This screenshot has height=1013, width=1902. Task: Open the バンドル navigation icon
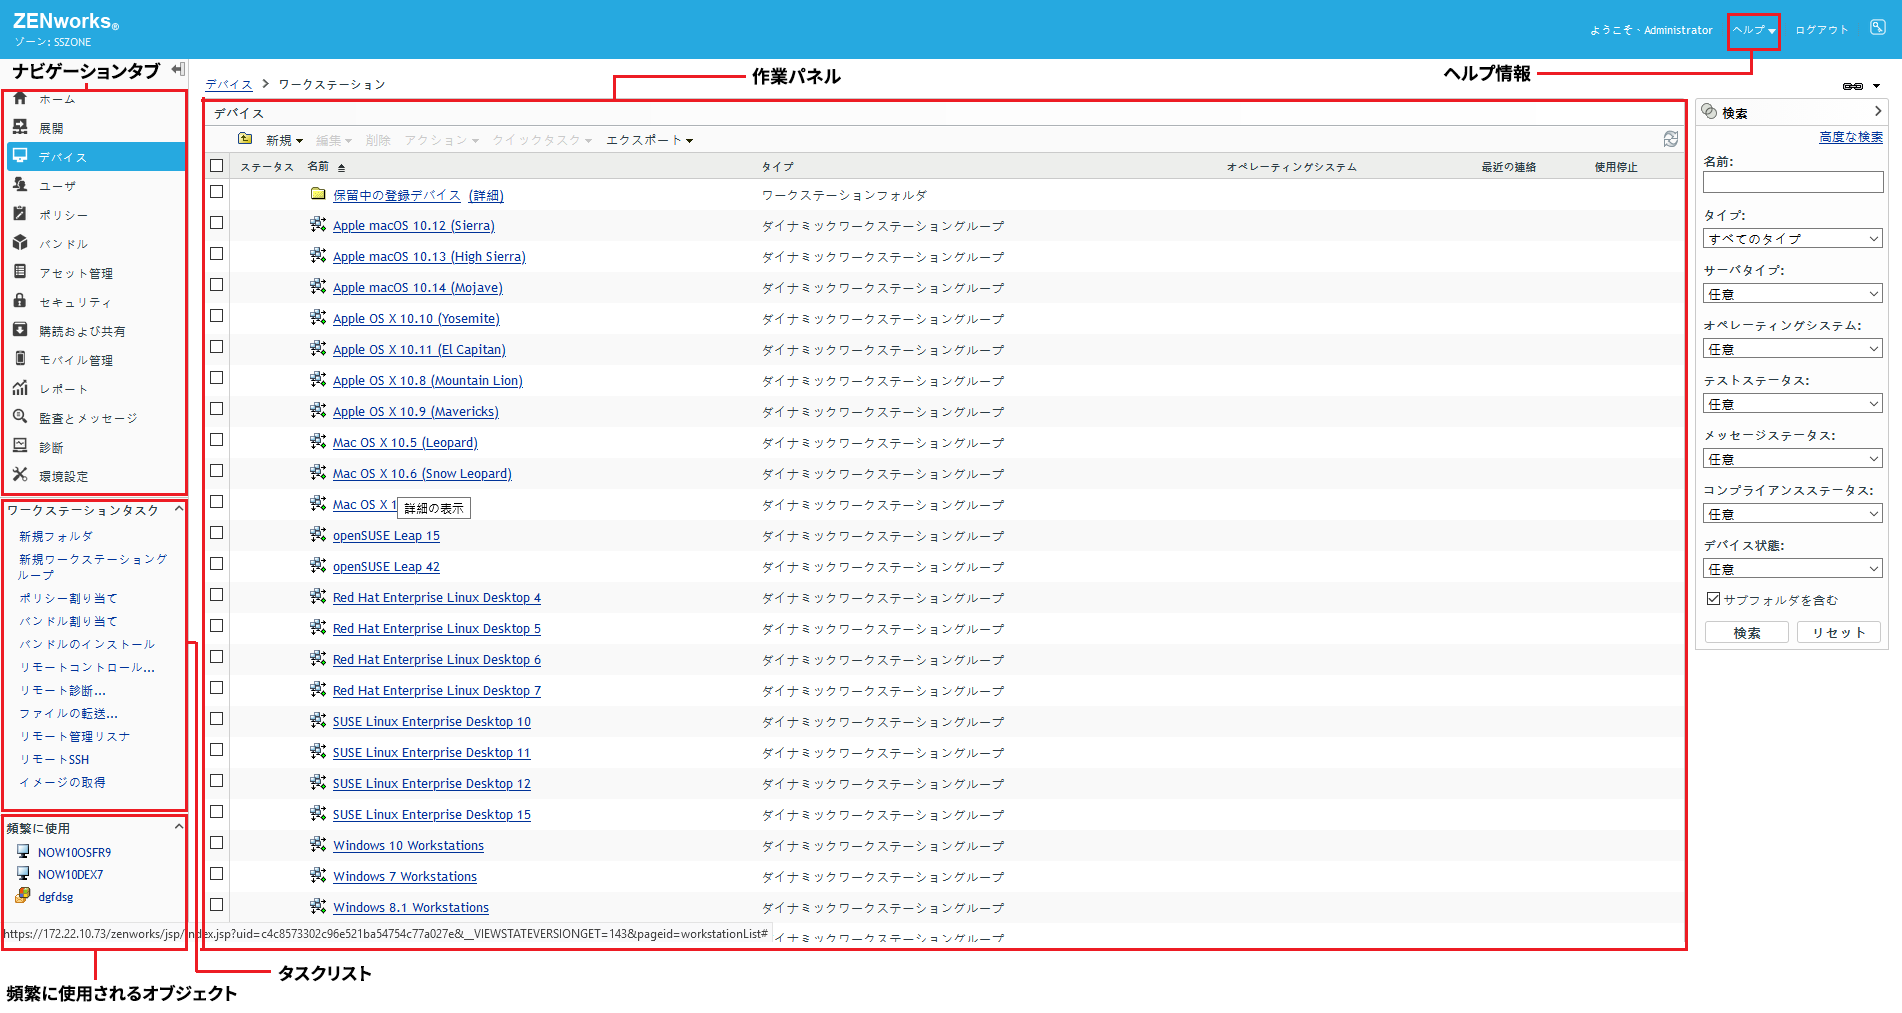pyautogui.click(x=20, y=243)
